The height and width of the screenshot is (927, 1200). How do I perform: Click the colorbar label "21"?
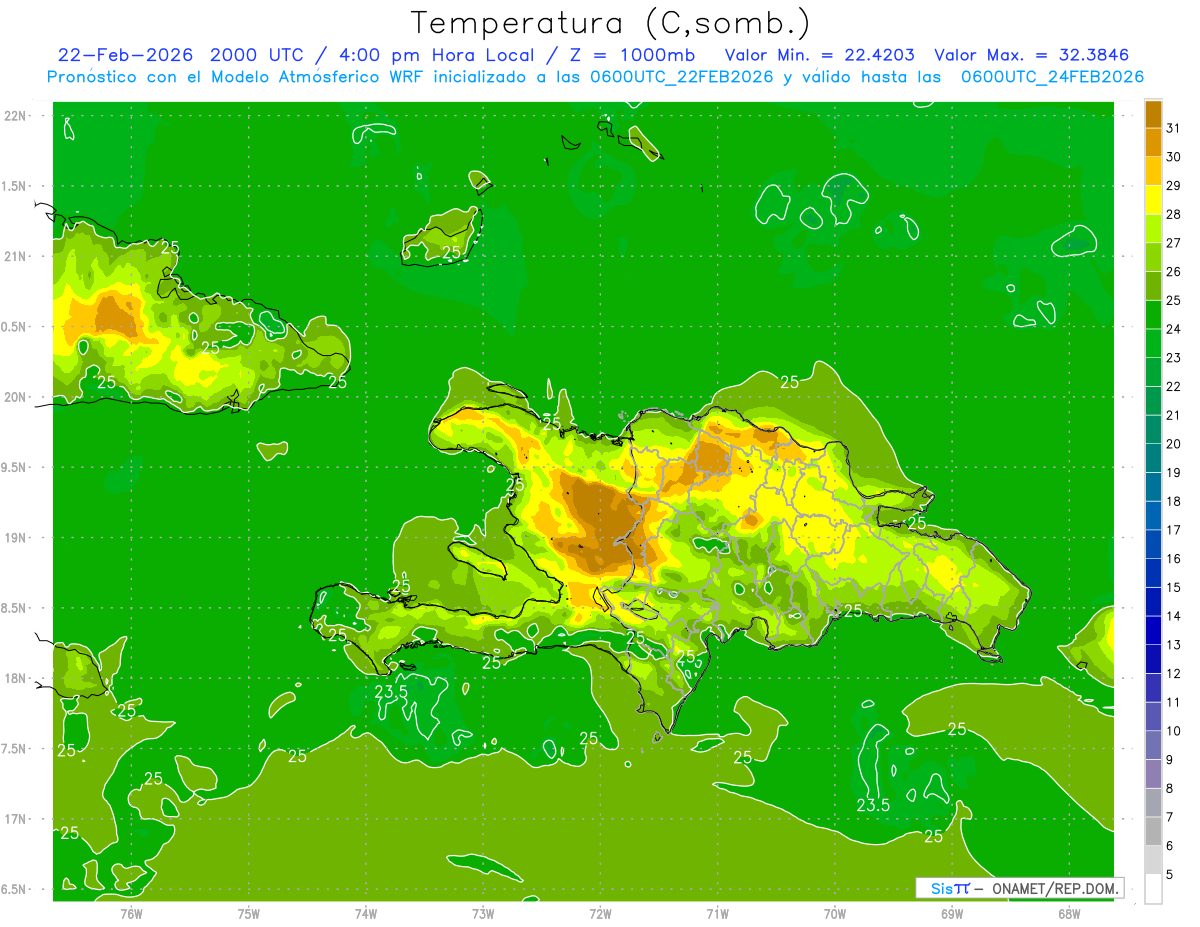point(1174,415)
